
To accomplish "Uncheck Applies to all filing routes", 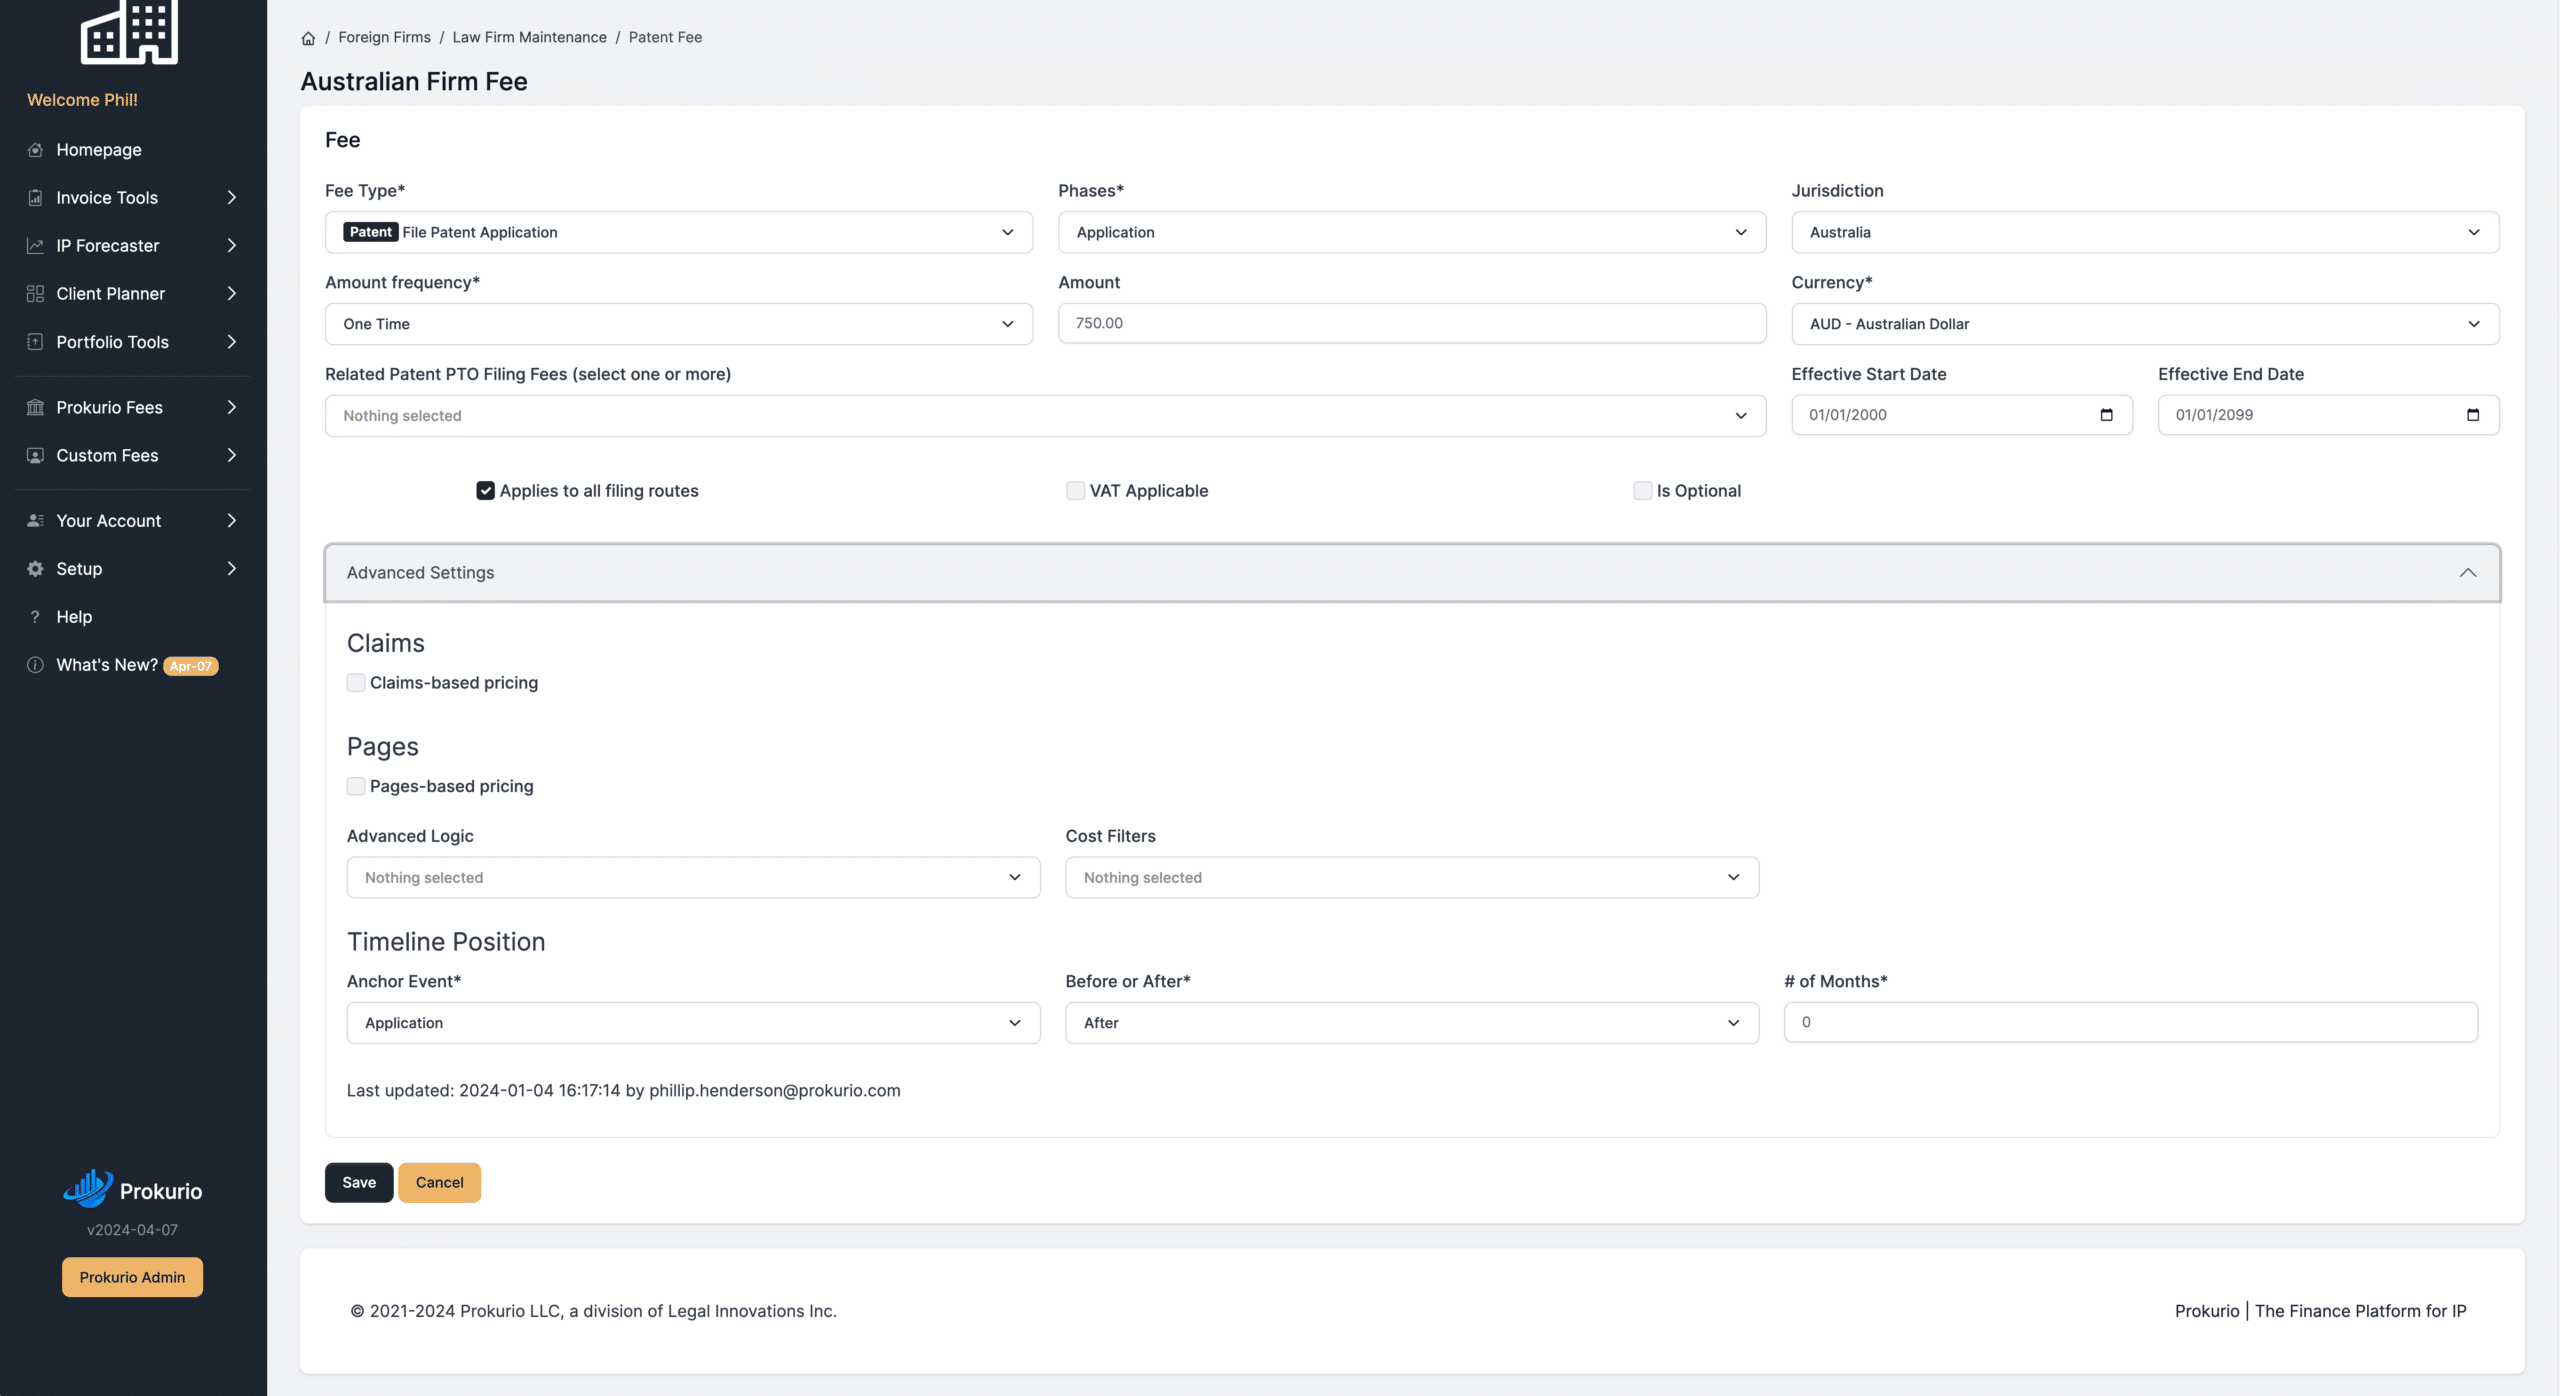I will [x=485, y=491].
